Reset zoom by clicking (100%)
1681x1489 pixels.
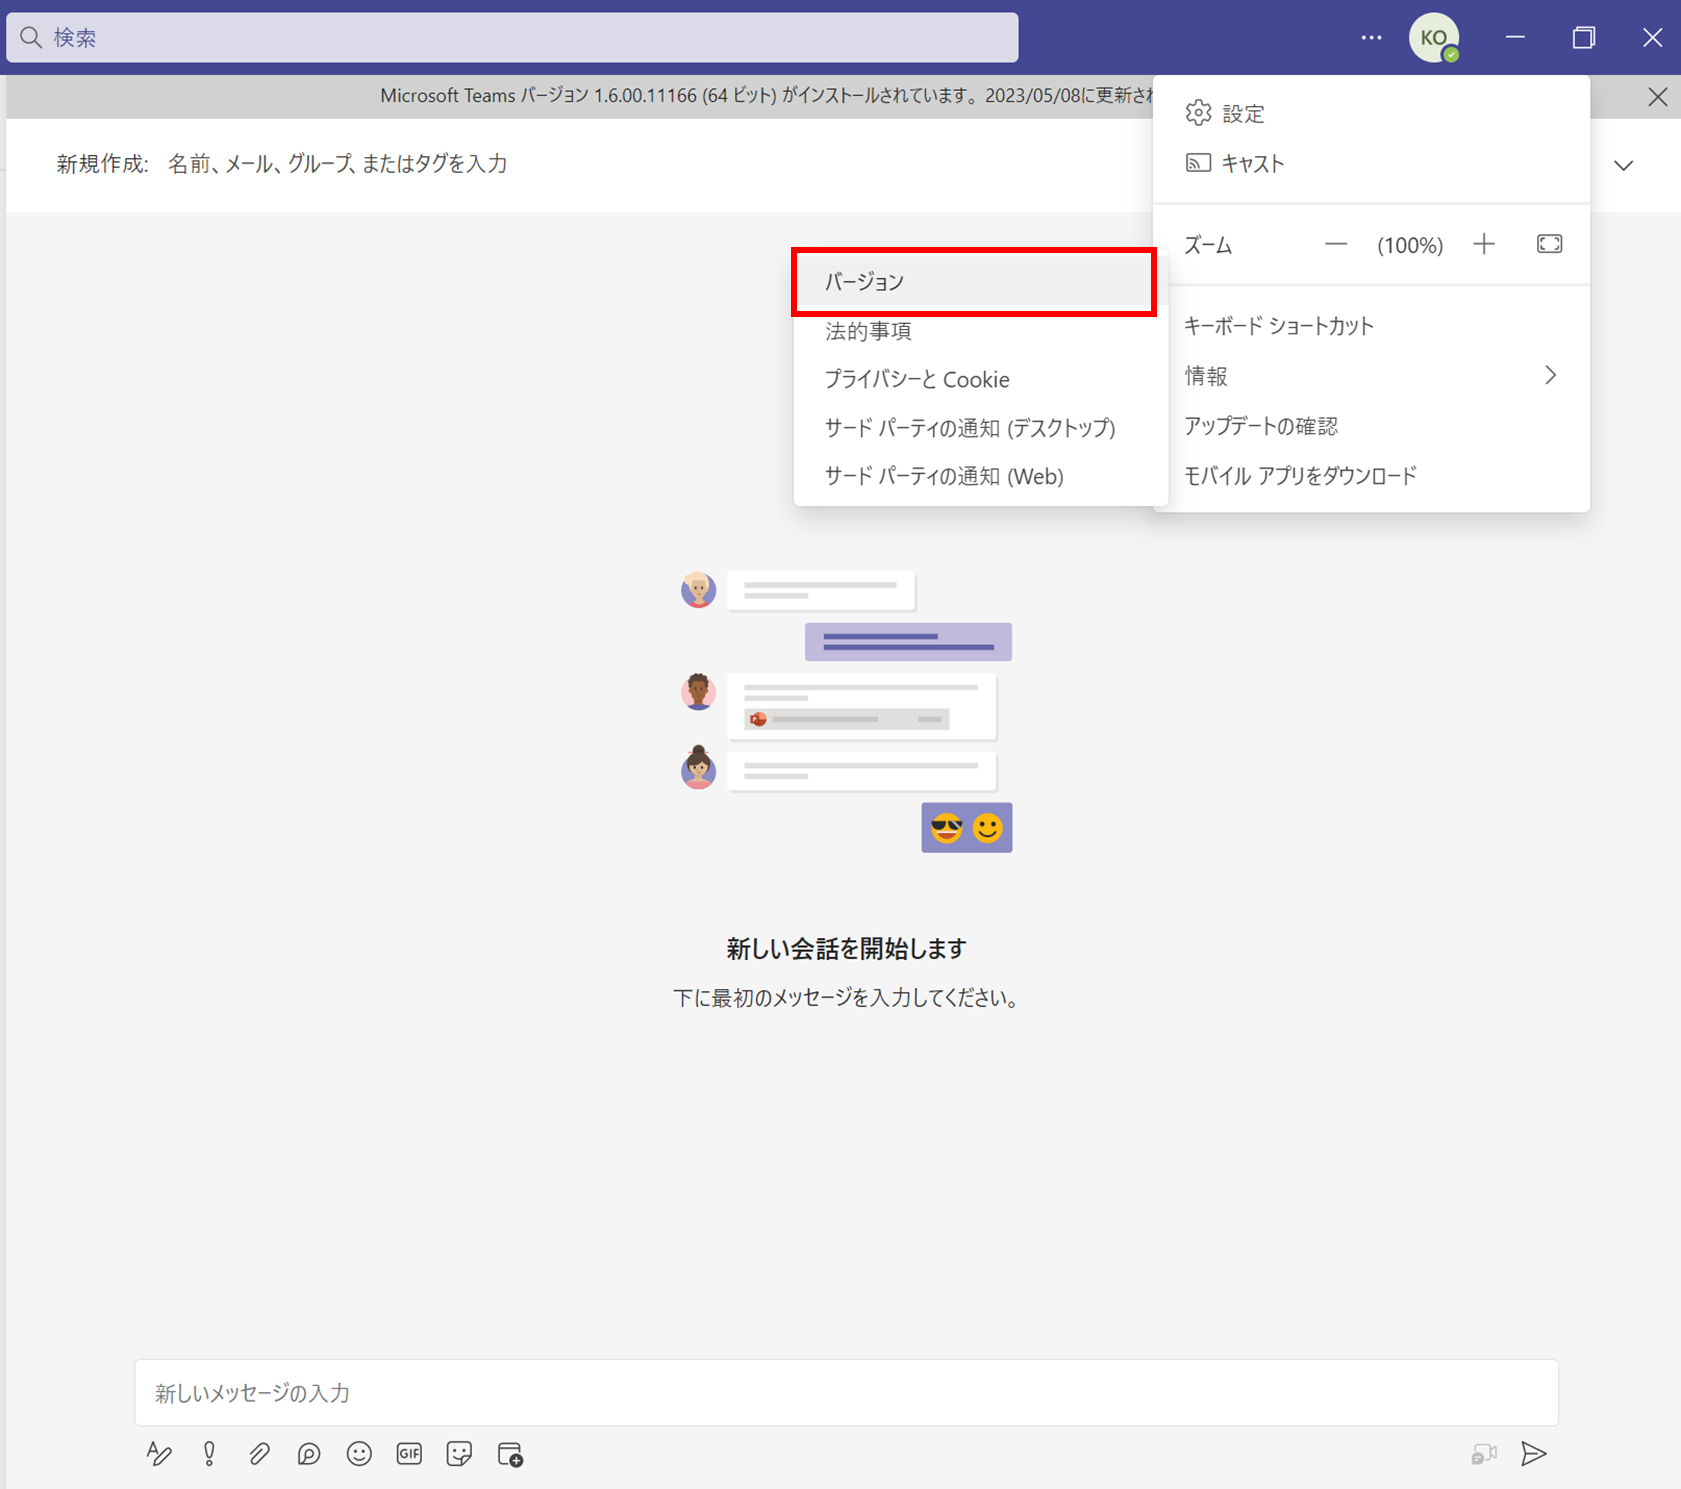(x=1410, y=245)
